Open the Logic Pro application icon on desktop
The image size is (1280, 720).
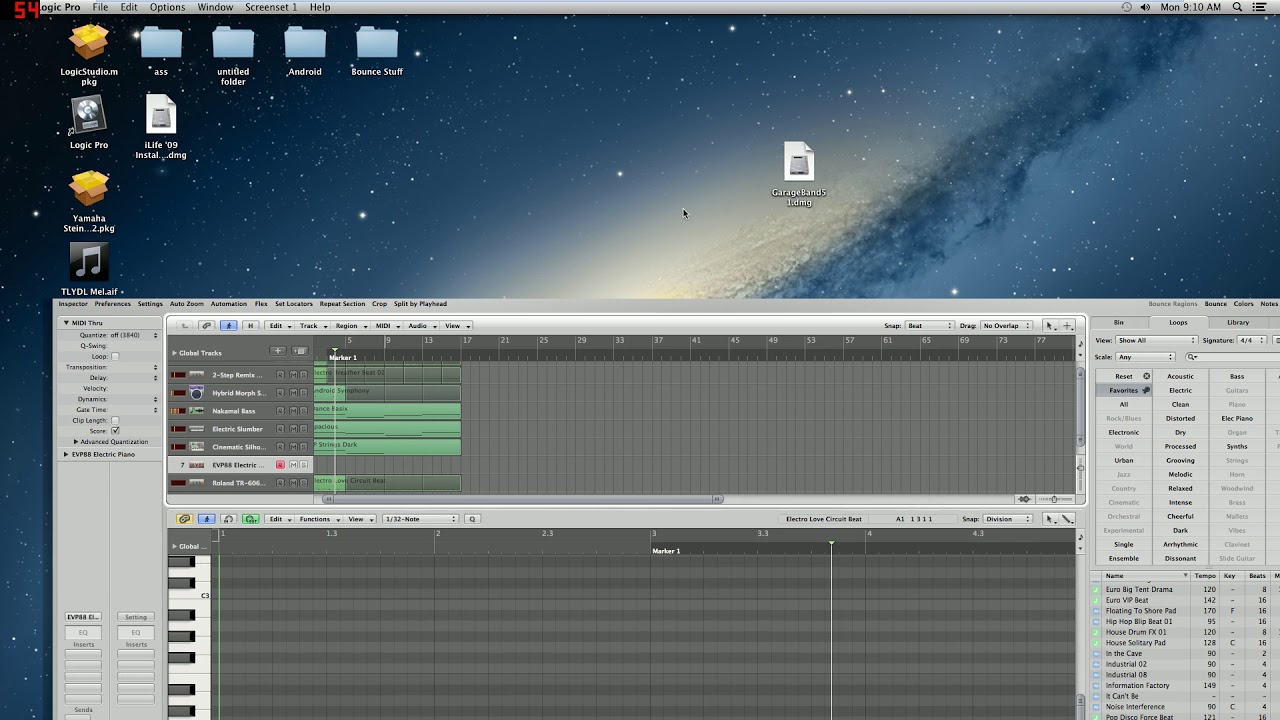coord(89,116)
